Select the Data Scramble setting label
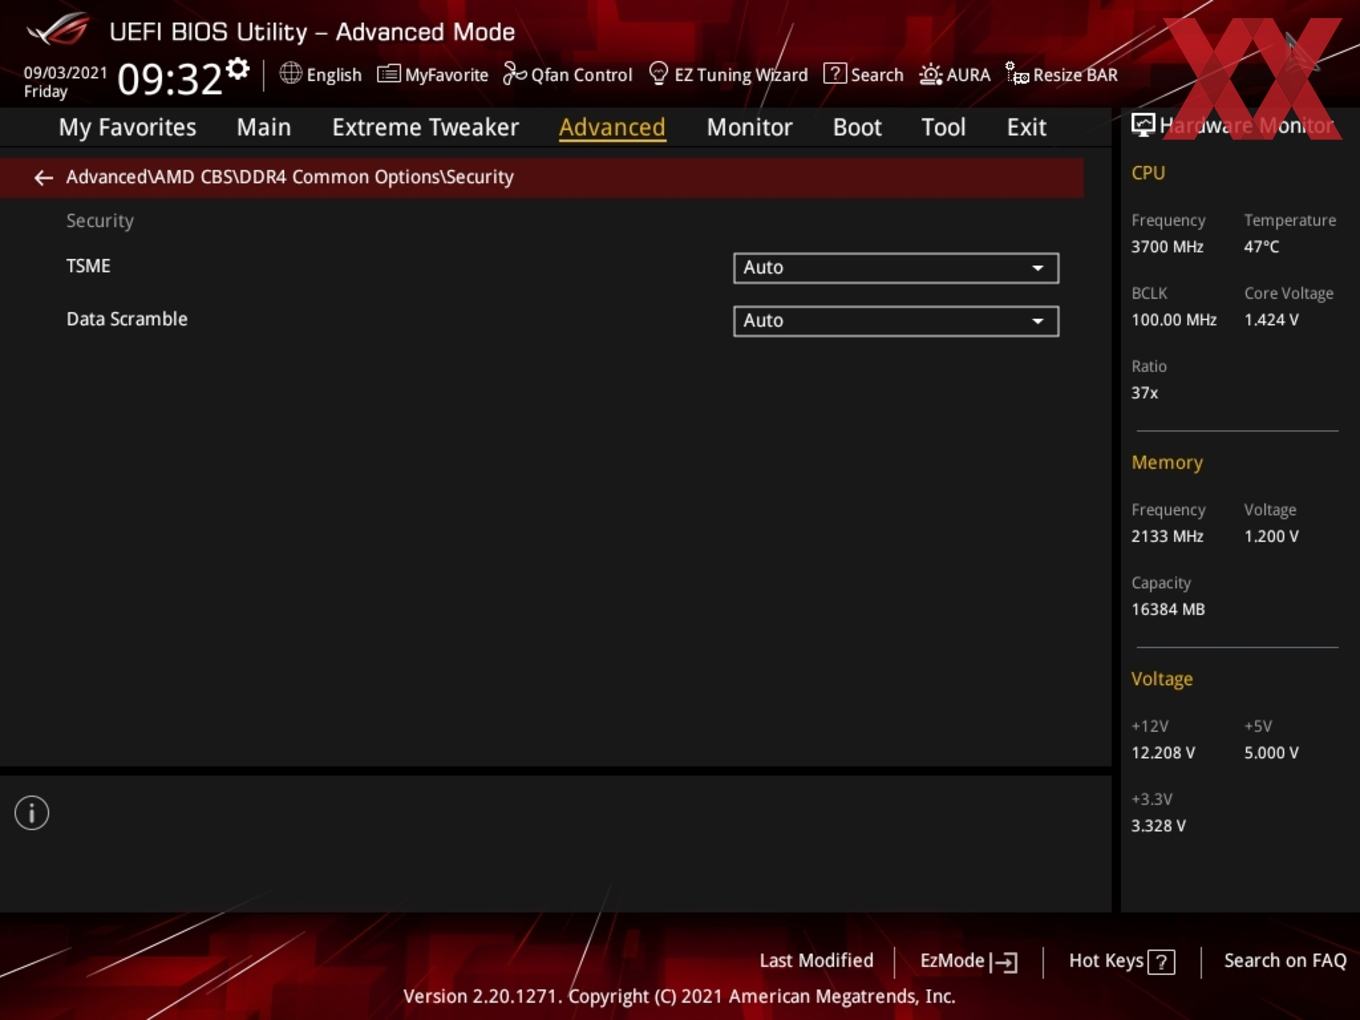Screen dimensions: 1360x1020 coord(127,319)
